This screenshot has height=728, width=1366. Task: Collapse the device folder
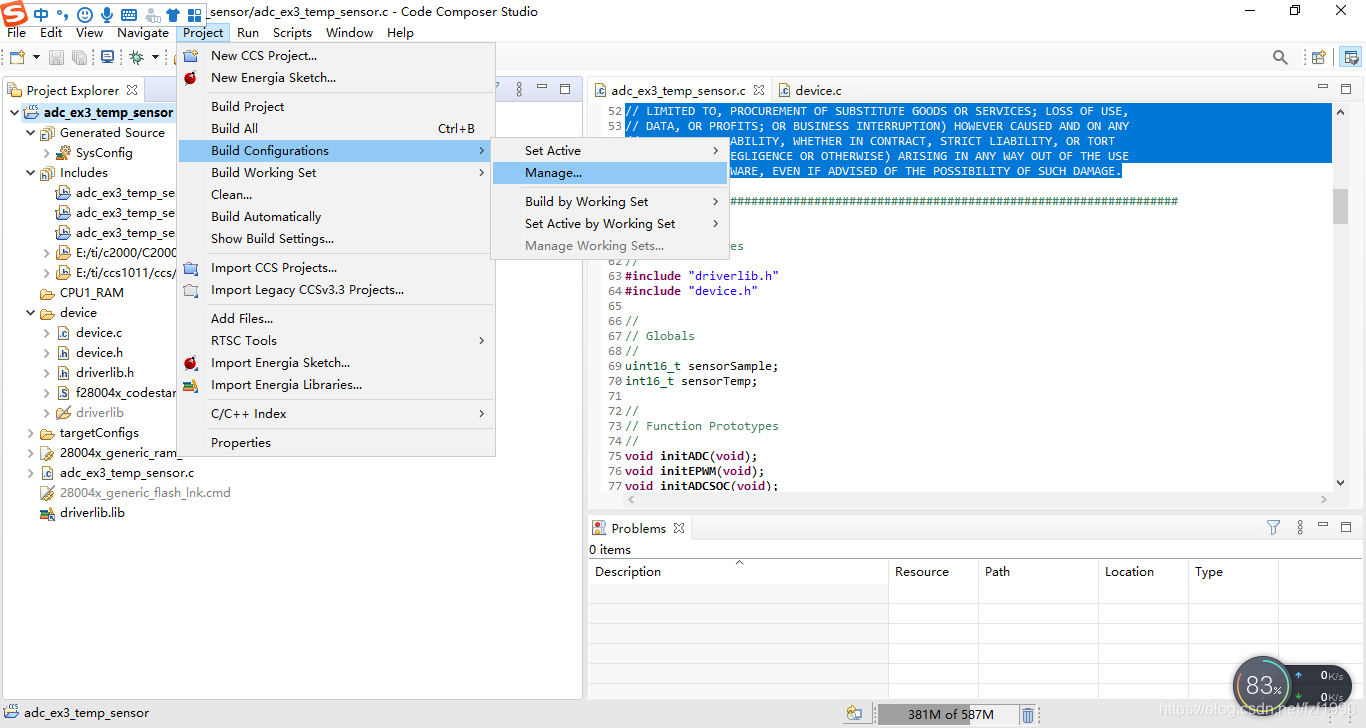click(x=30, y=313)
